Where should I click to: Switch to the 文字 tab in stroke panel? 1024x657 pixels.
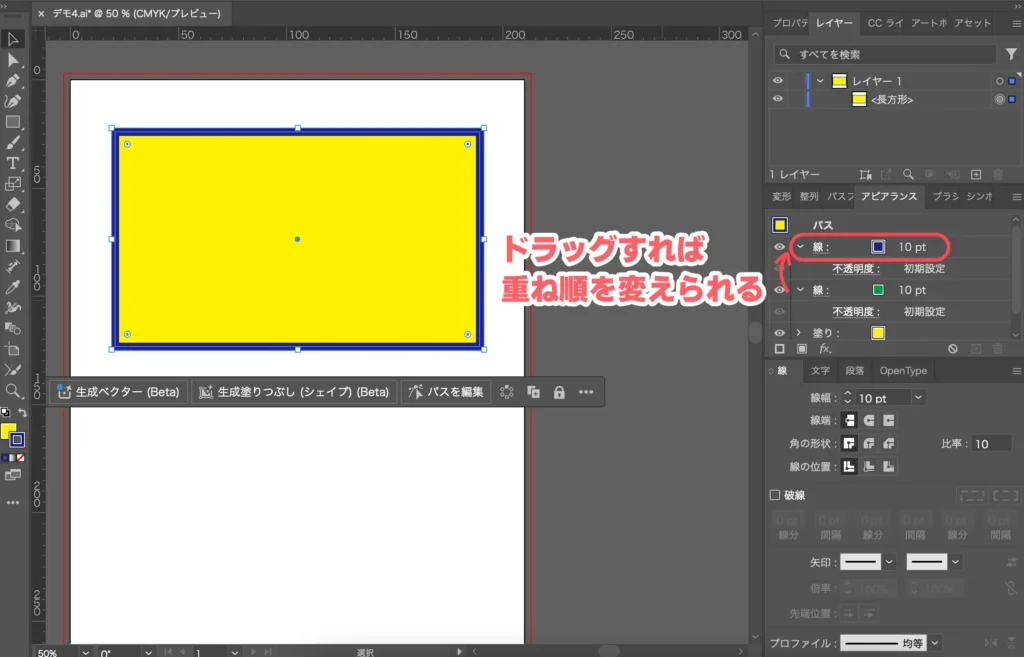click(x=818, y=370)
